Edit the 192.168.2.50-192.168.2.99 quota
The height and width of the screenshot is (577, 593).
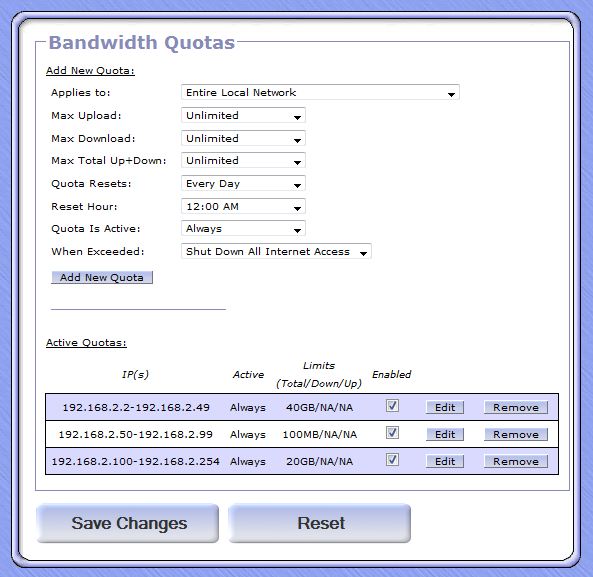pos(445,434)
